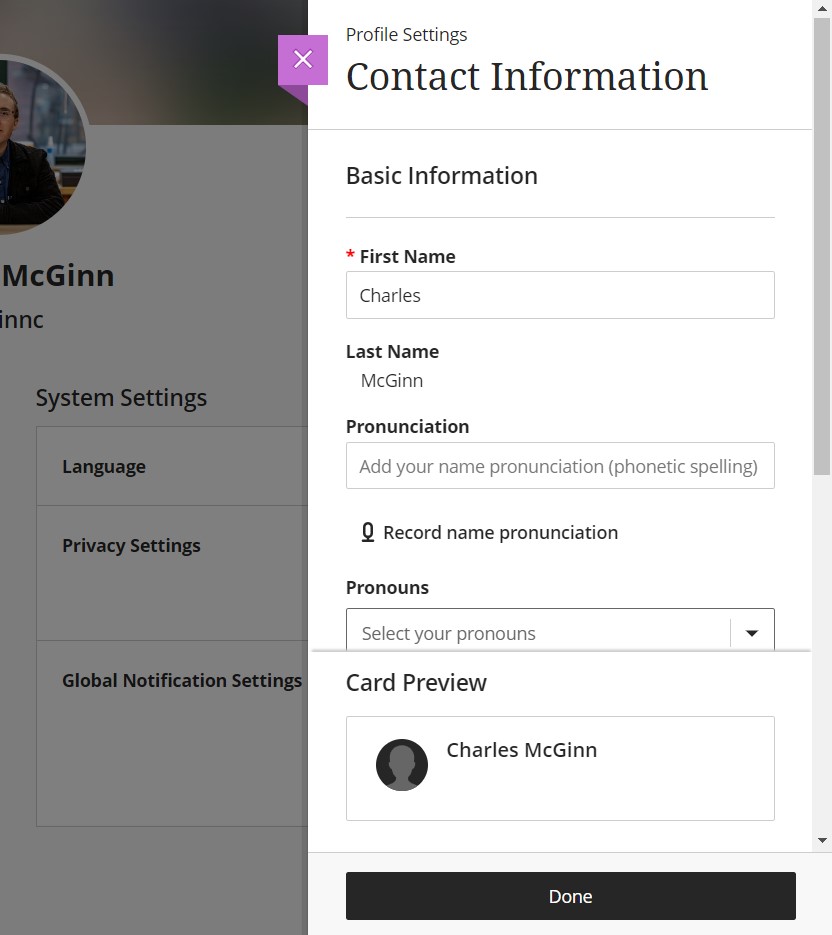Viewport: 832px width, 935px height.
Task: Click the microphone icon for name pronunciation
Action: pyautogui.click(x=368, y=532)
